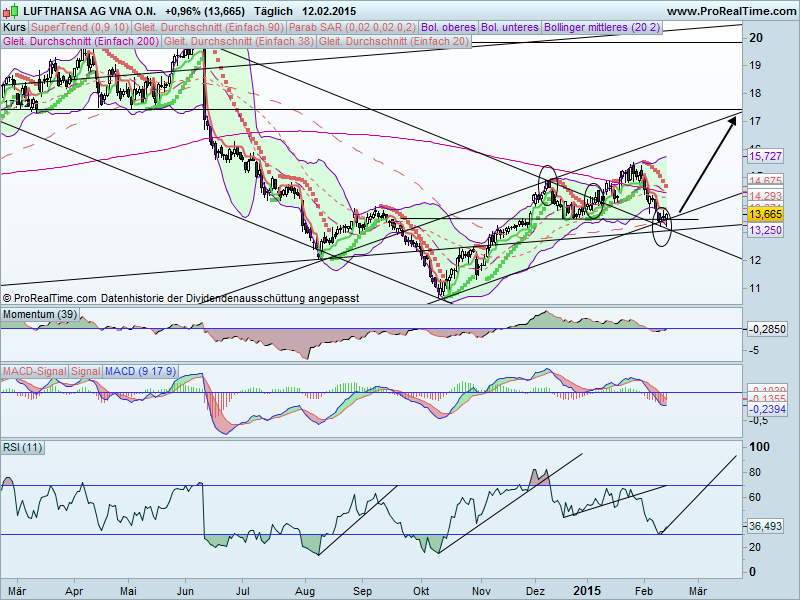Viewport: 800px width, 600px height.
Task: Click the 100 RSI axis label
Action: 759,447
